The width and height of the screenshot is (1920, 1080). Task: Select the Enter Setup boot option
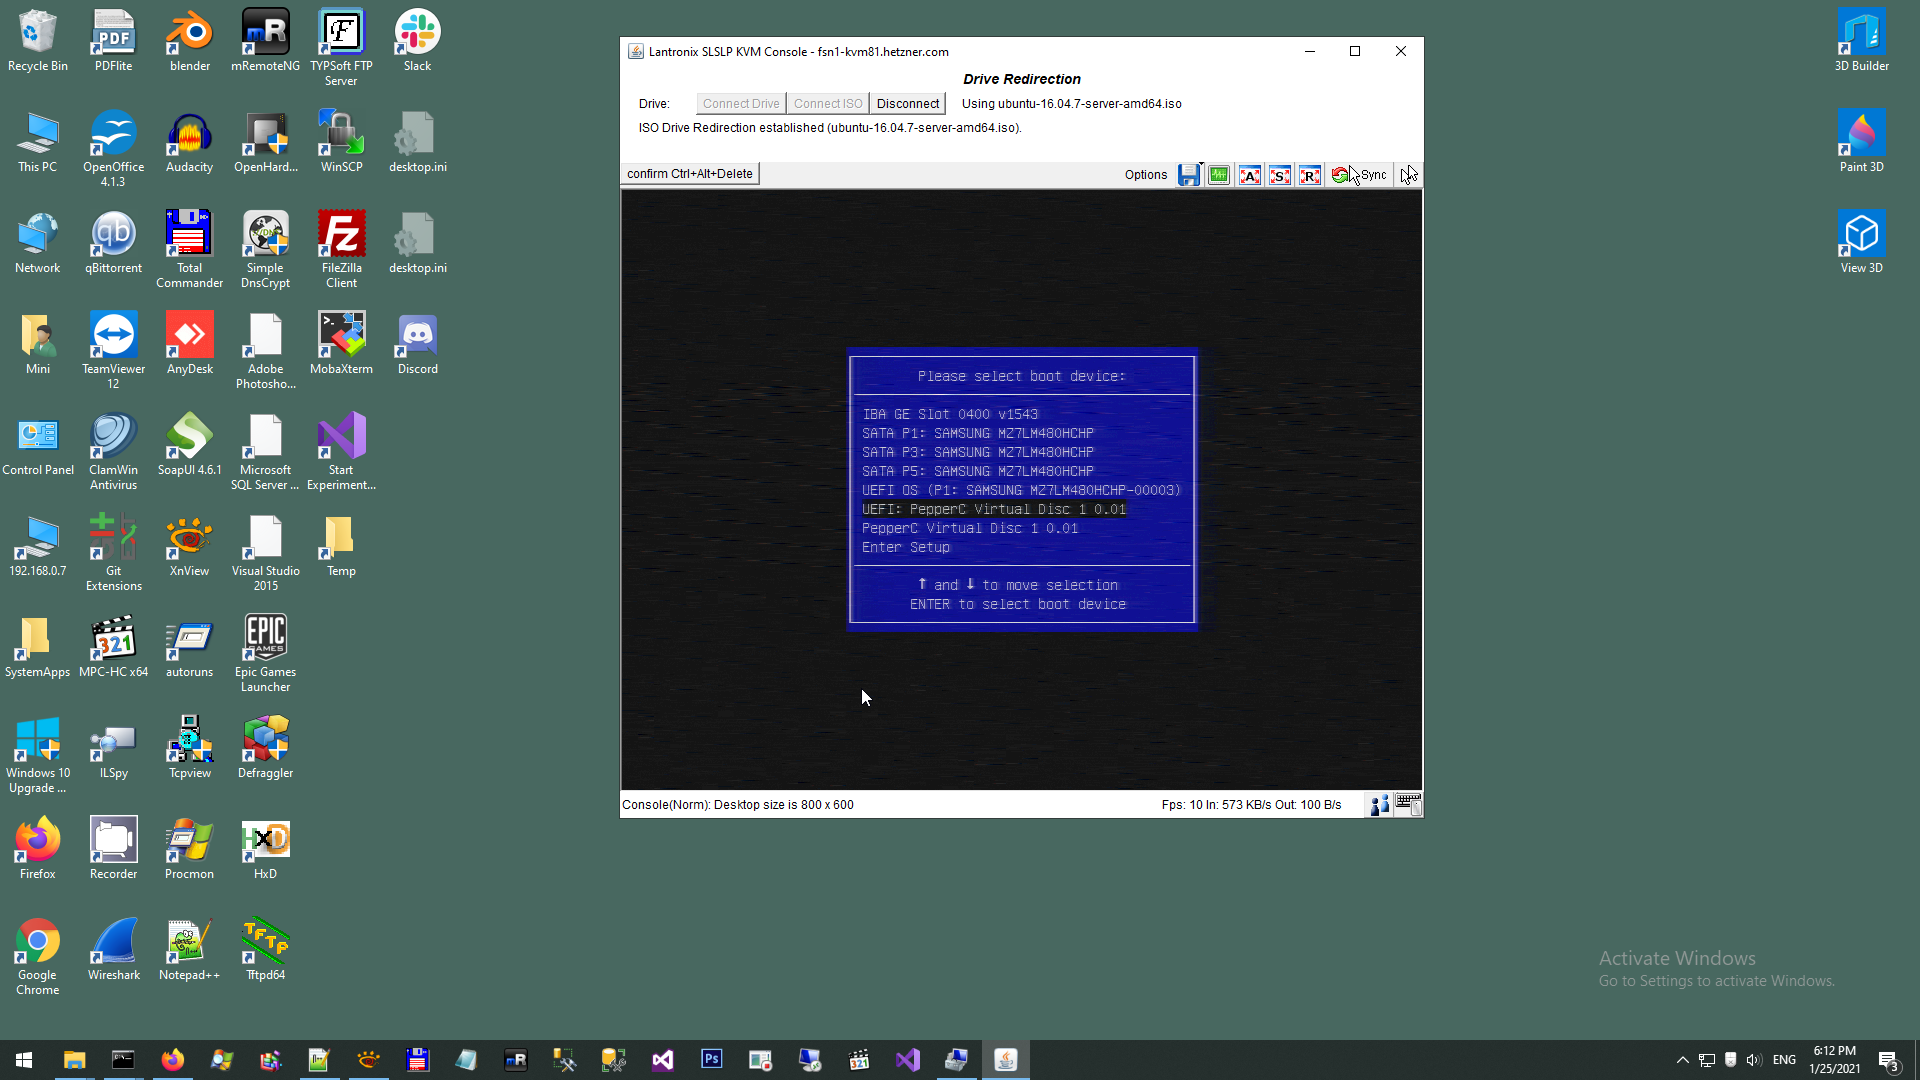click(906, 547)
